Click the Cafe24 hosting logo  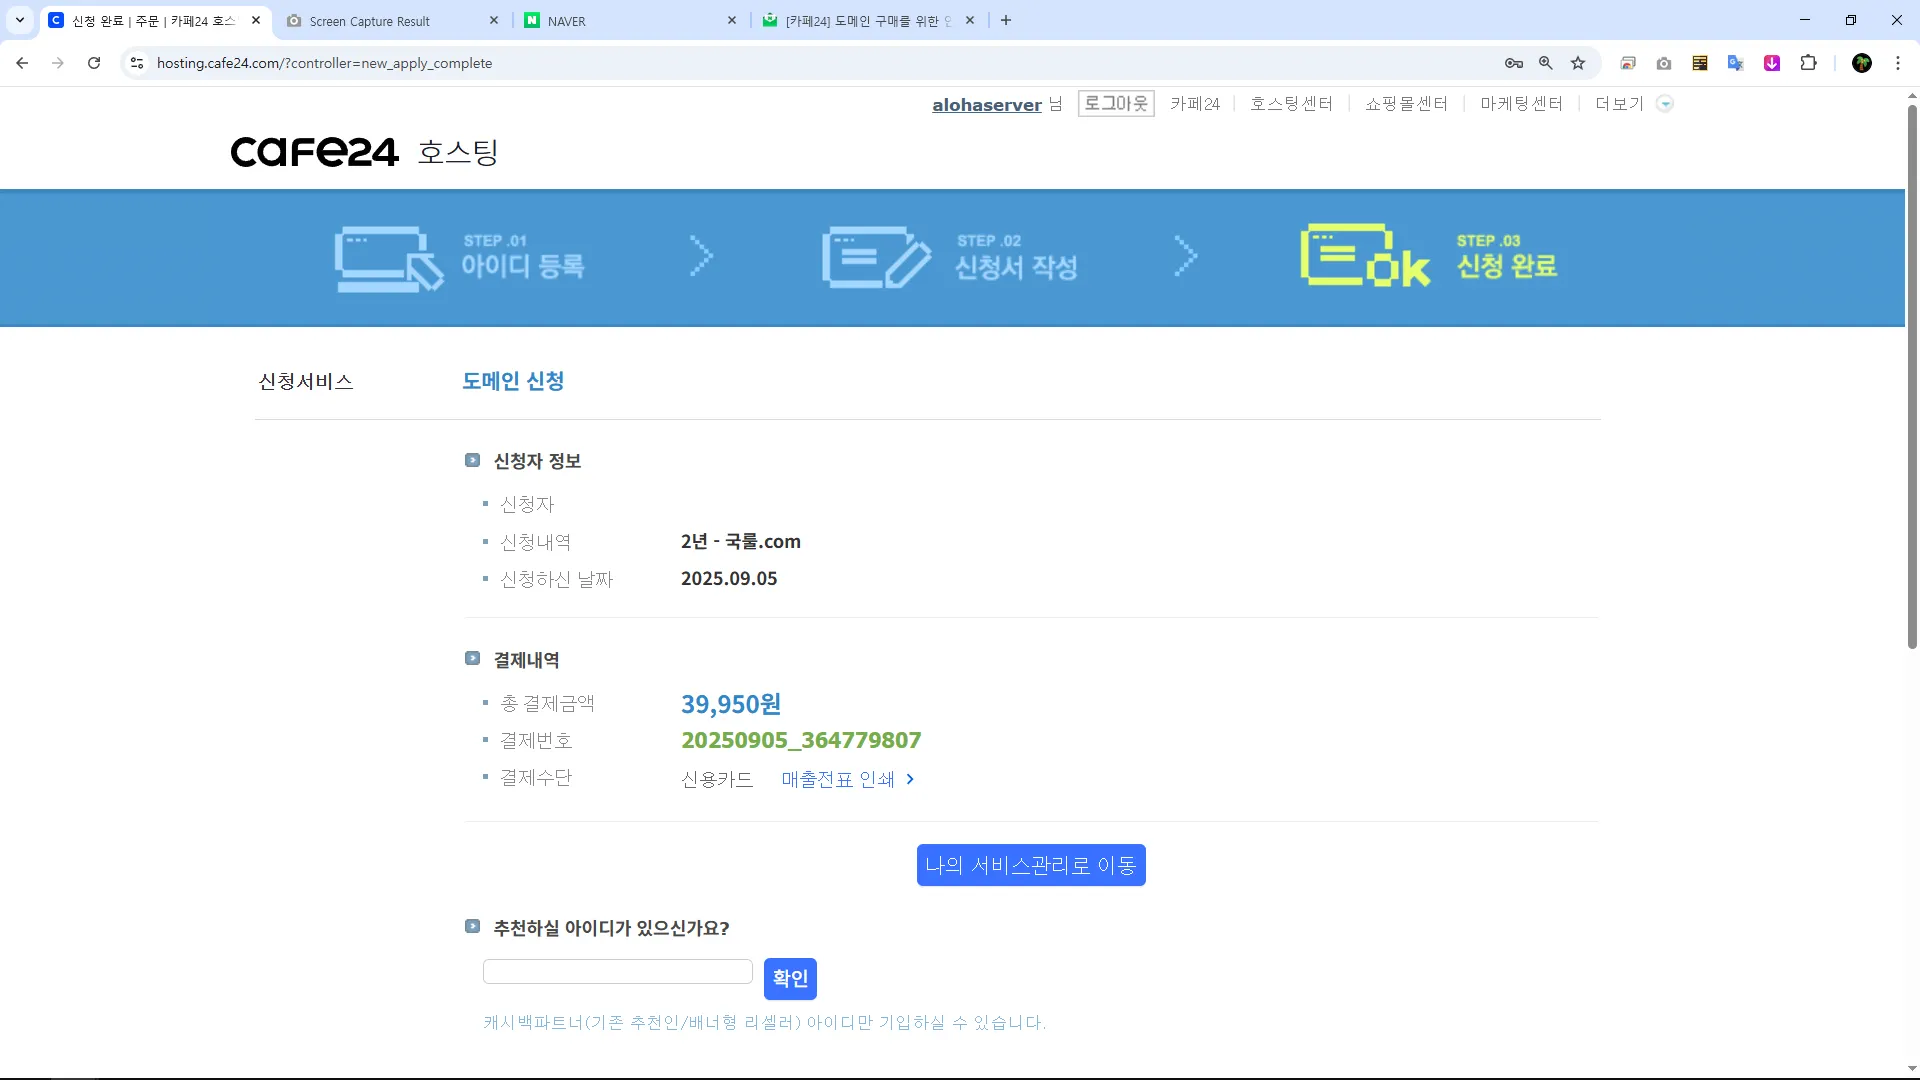click(364, 152)
